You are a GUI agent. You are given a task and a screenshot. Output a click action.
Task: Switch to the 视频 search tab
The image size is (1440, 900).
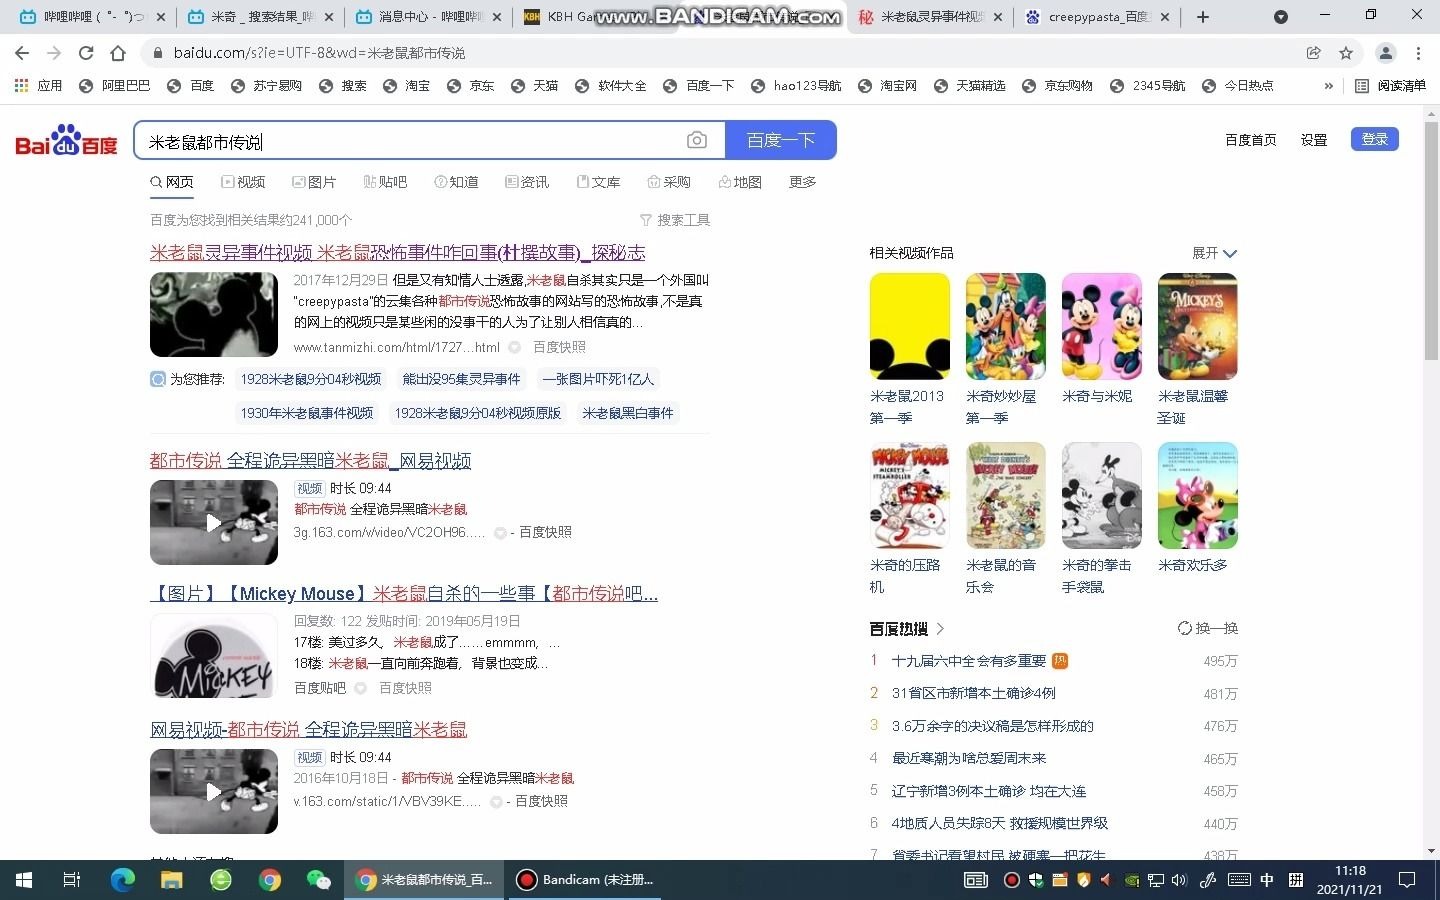pos(243,182)
